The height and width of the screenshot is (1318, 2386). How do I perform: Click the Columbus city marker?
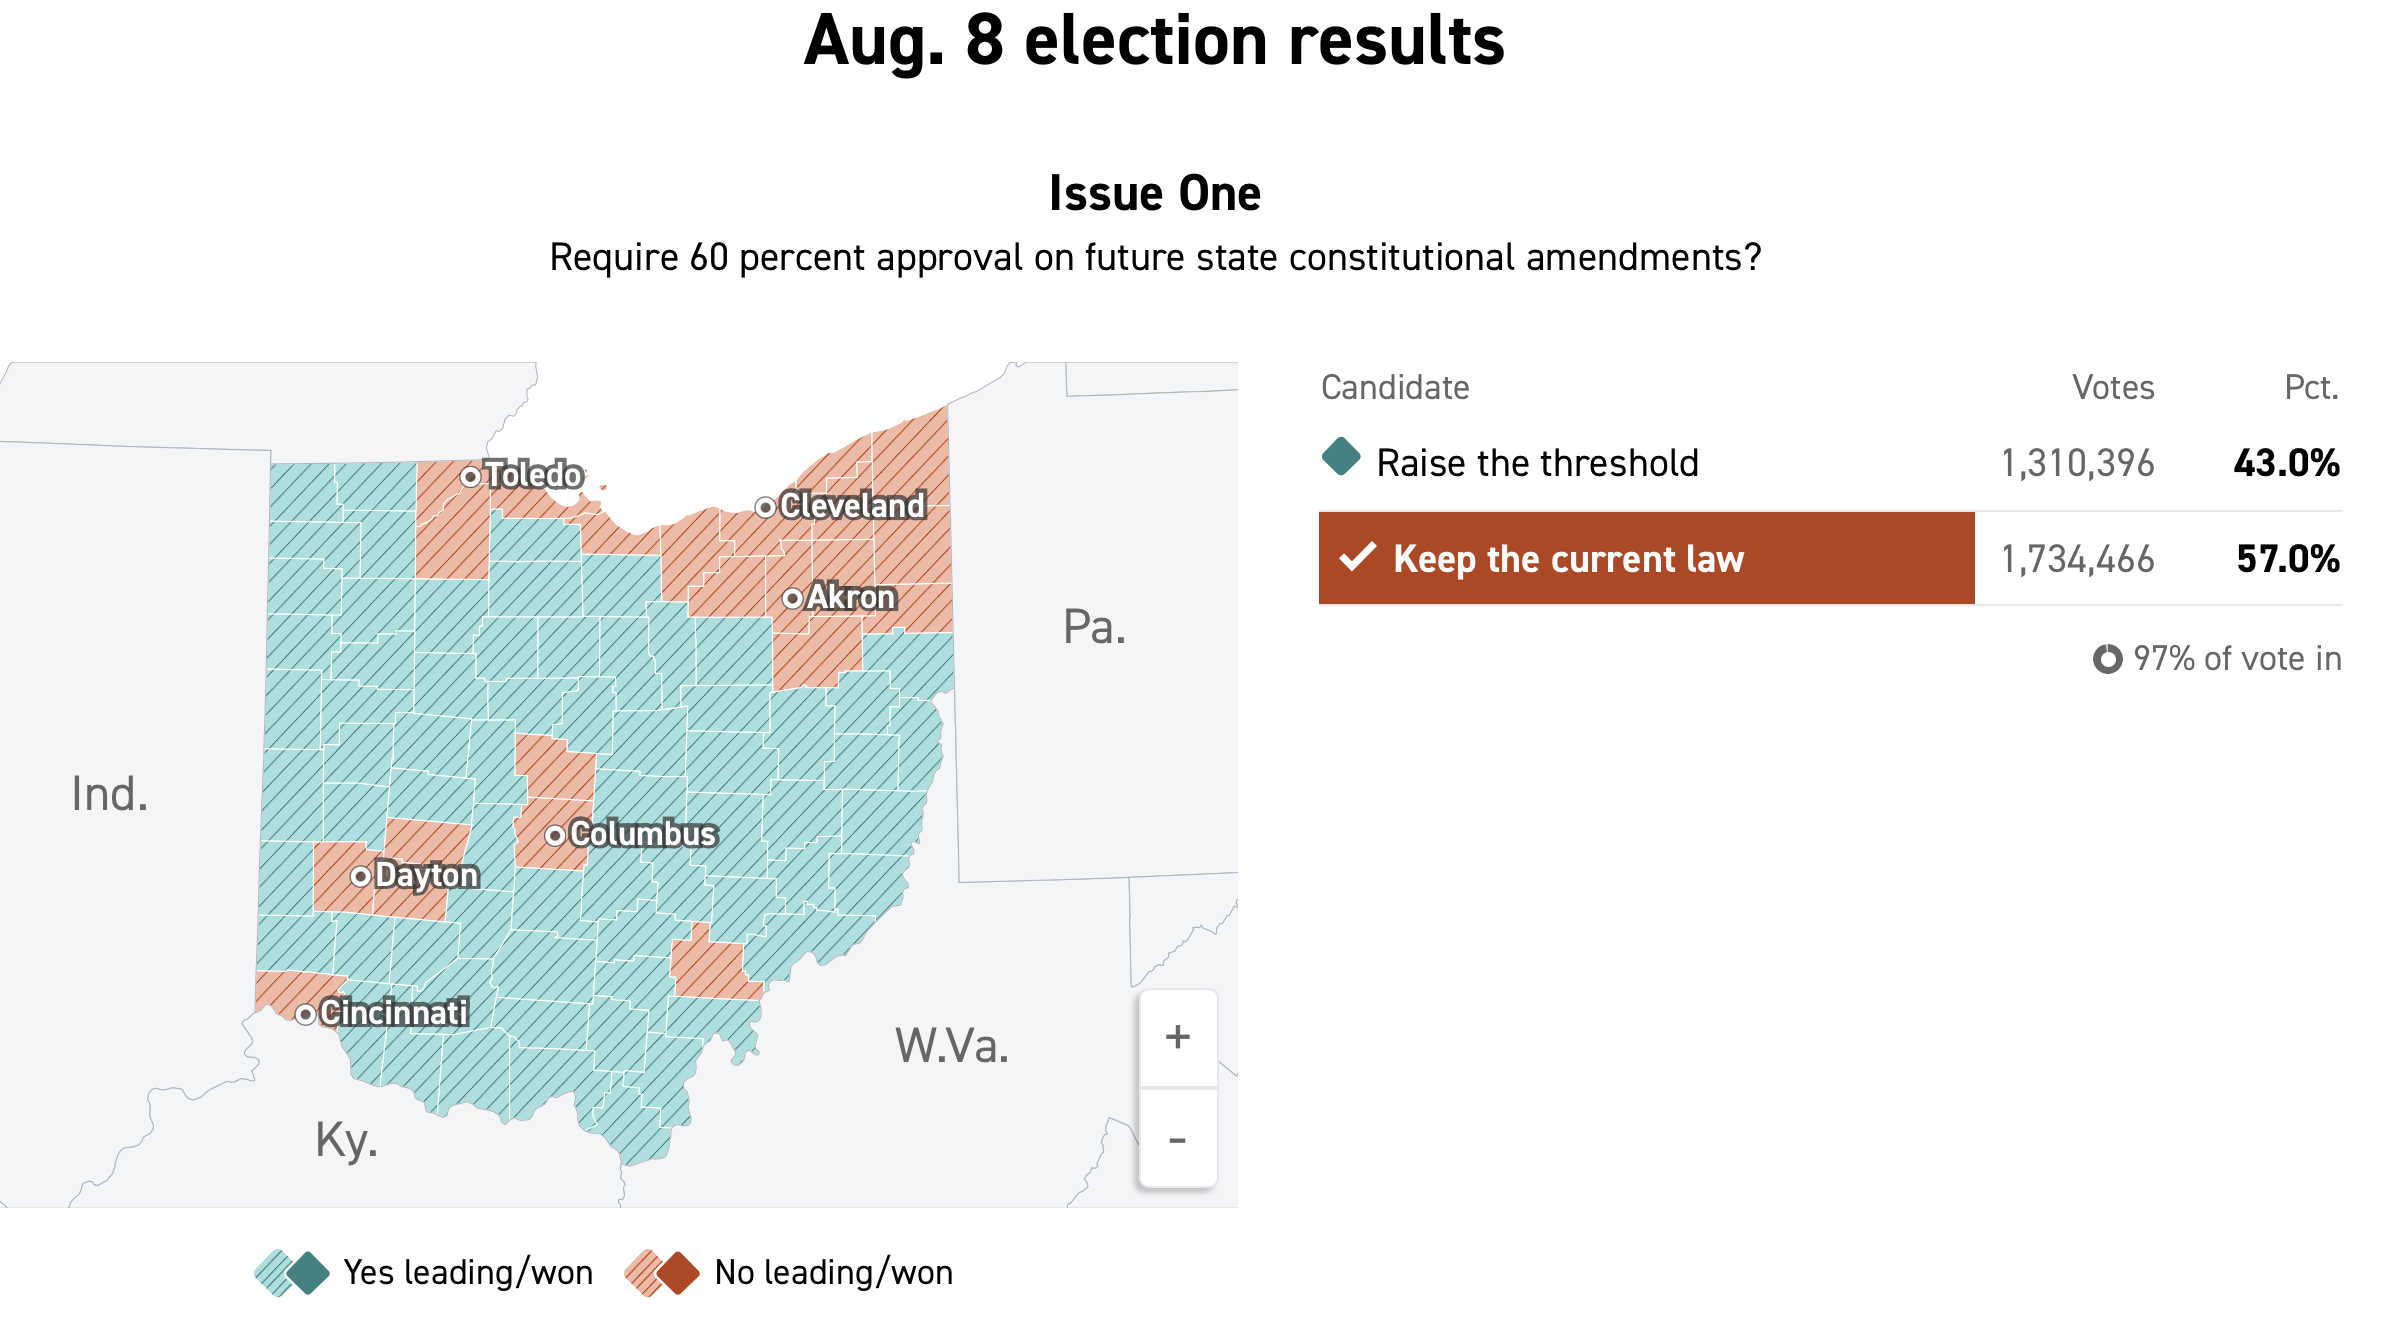click(x=555, y=835)
